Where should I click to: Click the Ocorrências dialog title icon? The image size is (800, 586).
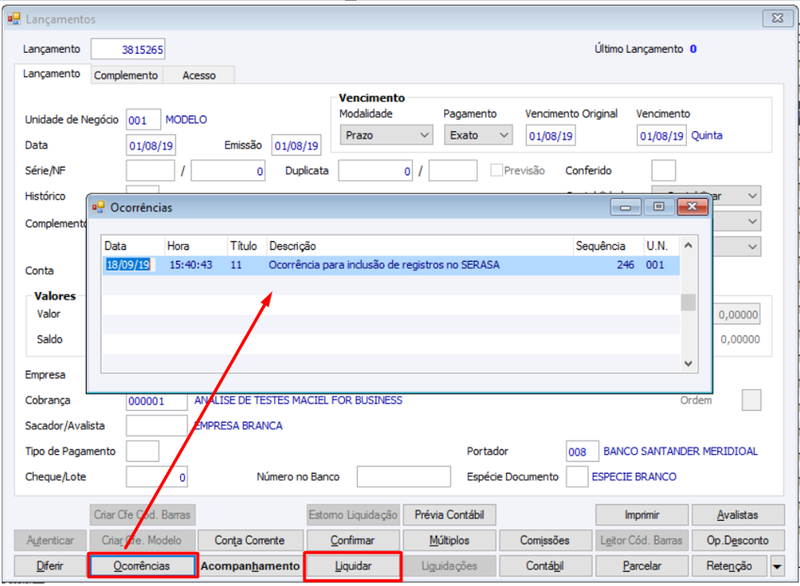[x=98, y=207]
